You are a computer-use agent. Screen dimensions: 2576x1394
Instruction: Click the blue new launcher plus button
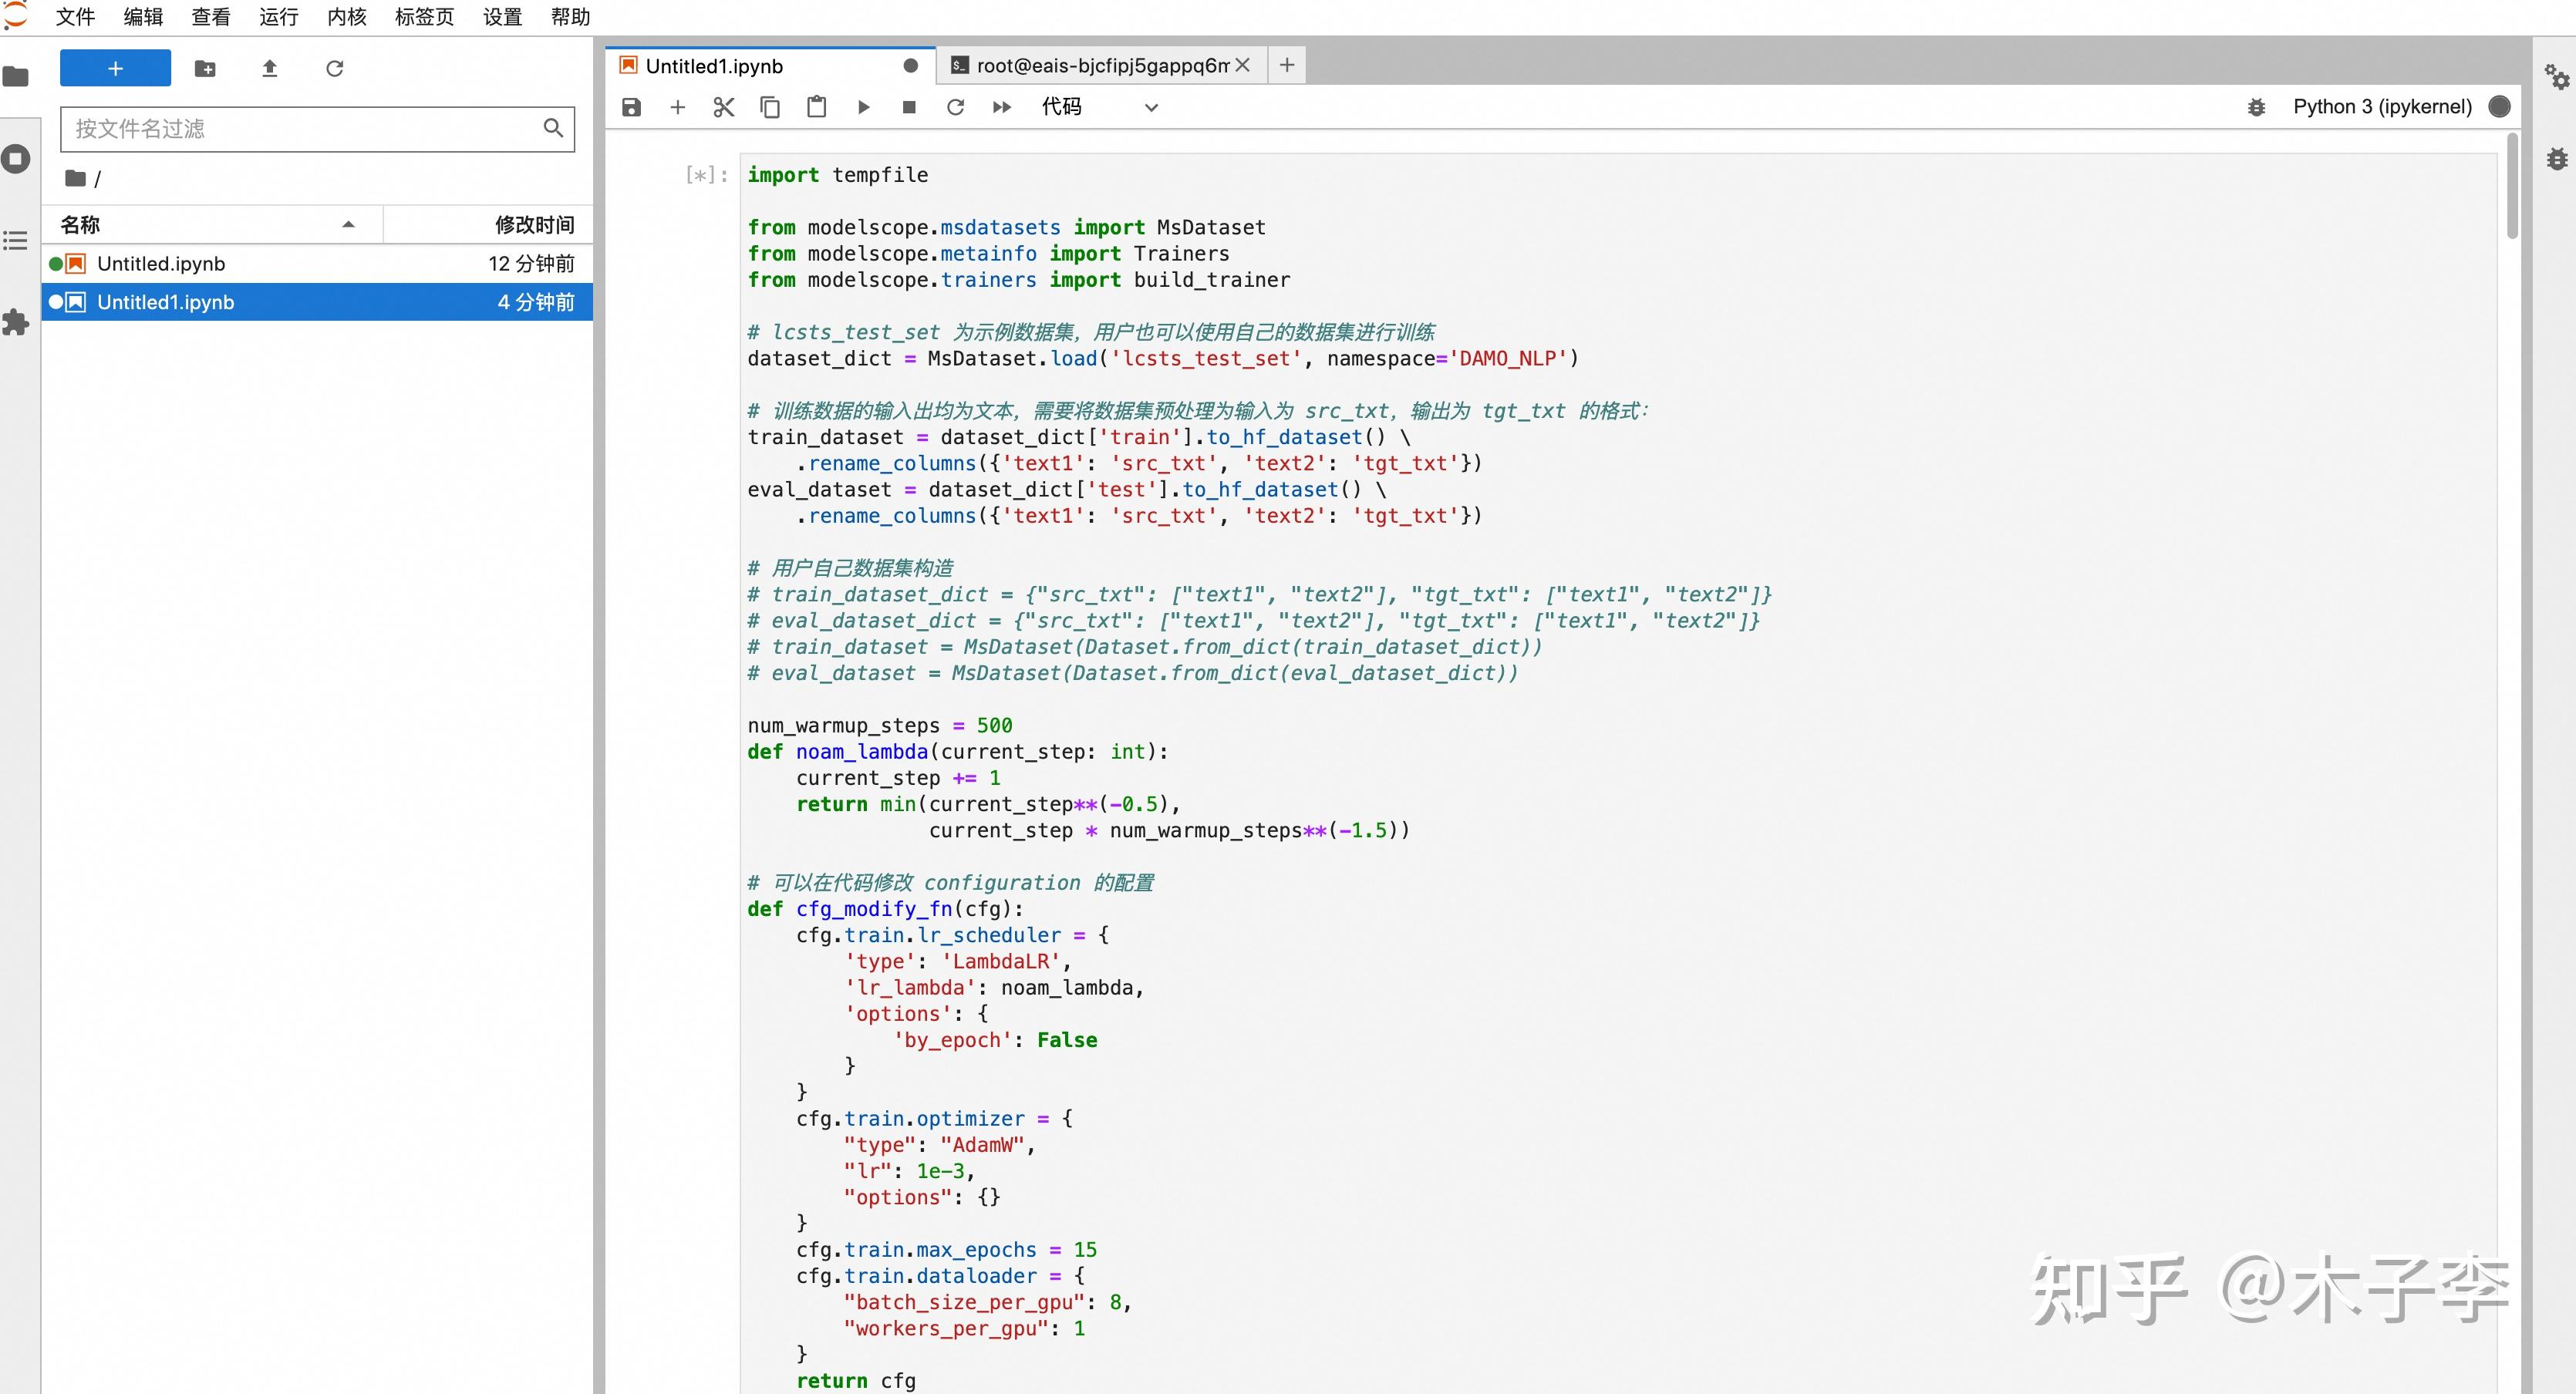coord(115,68)
